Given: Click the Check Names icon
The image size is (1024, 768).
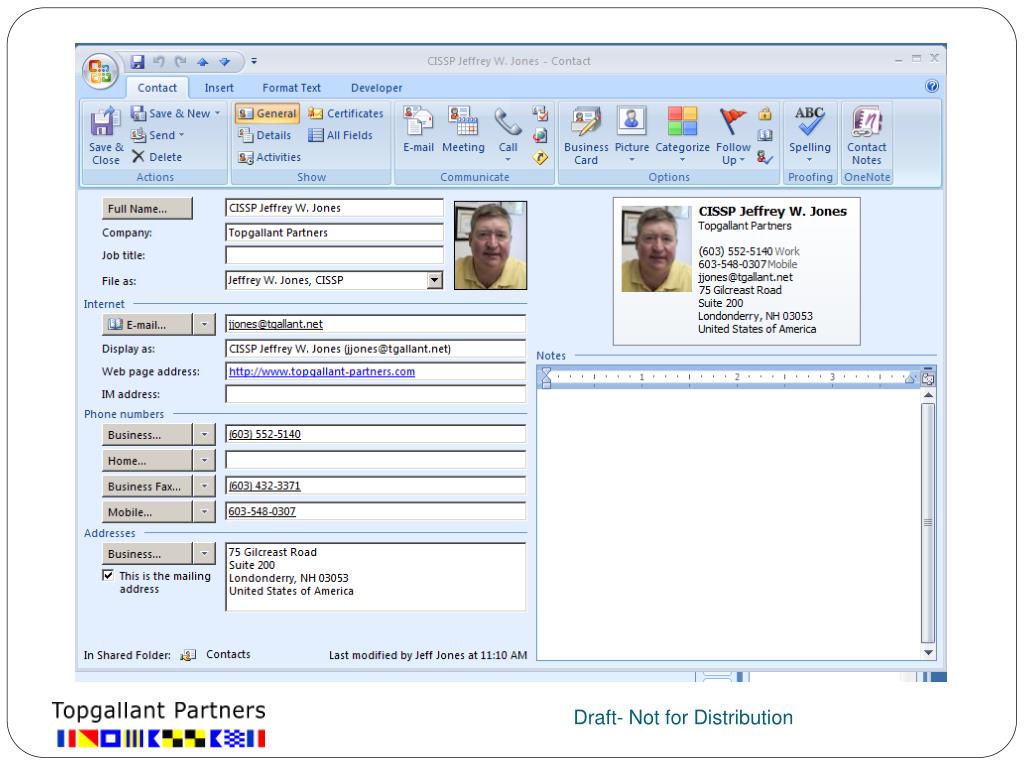Looking at the screenshot, I should pyautogui.click(x=765, y=157).
